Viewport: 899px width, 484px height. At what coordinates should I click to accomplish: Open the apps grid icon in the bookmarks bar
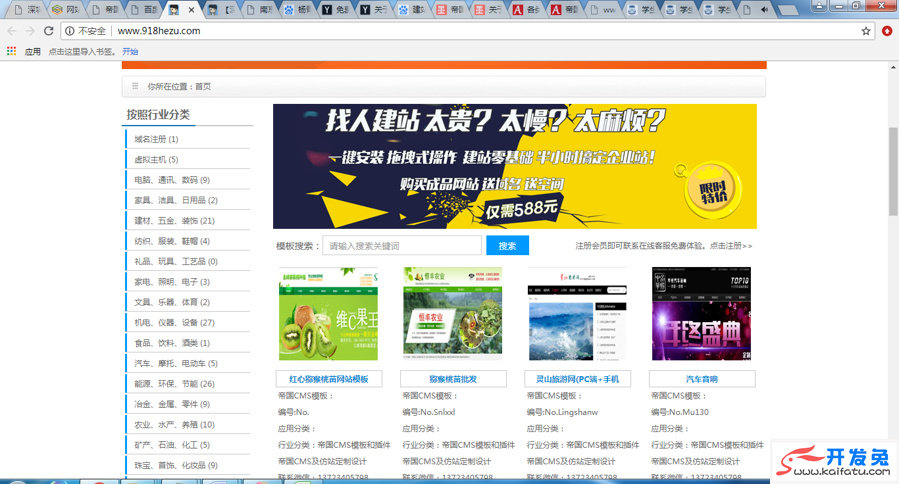coord(11,51)
